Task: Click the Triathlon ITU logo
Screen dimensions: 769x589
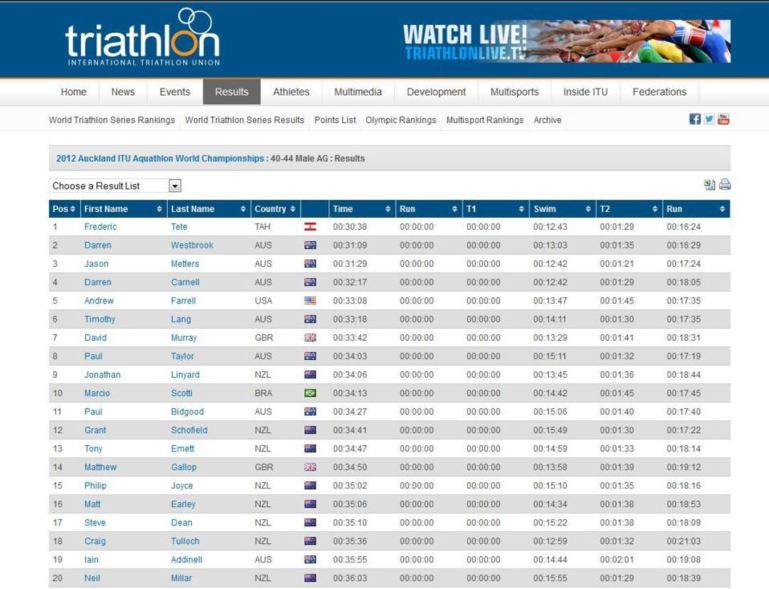Action: coord(142,38)
